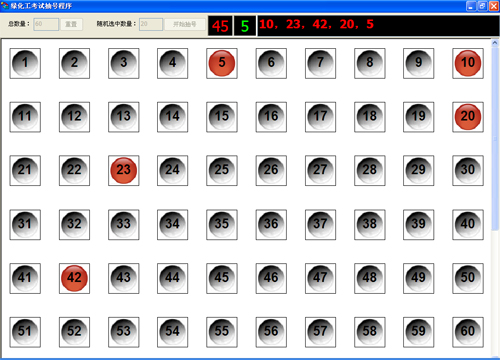
Task: Click the drawn numbers list display
Action: coord(378,25)
